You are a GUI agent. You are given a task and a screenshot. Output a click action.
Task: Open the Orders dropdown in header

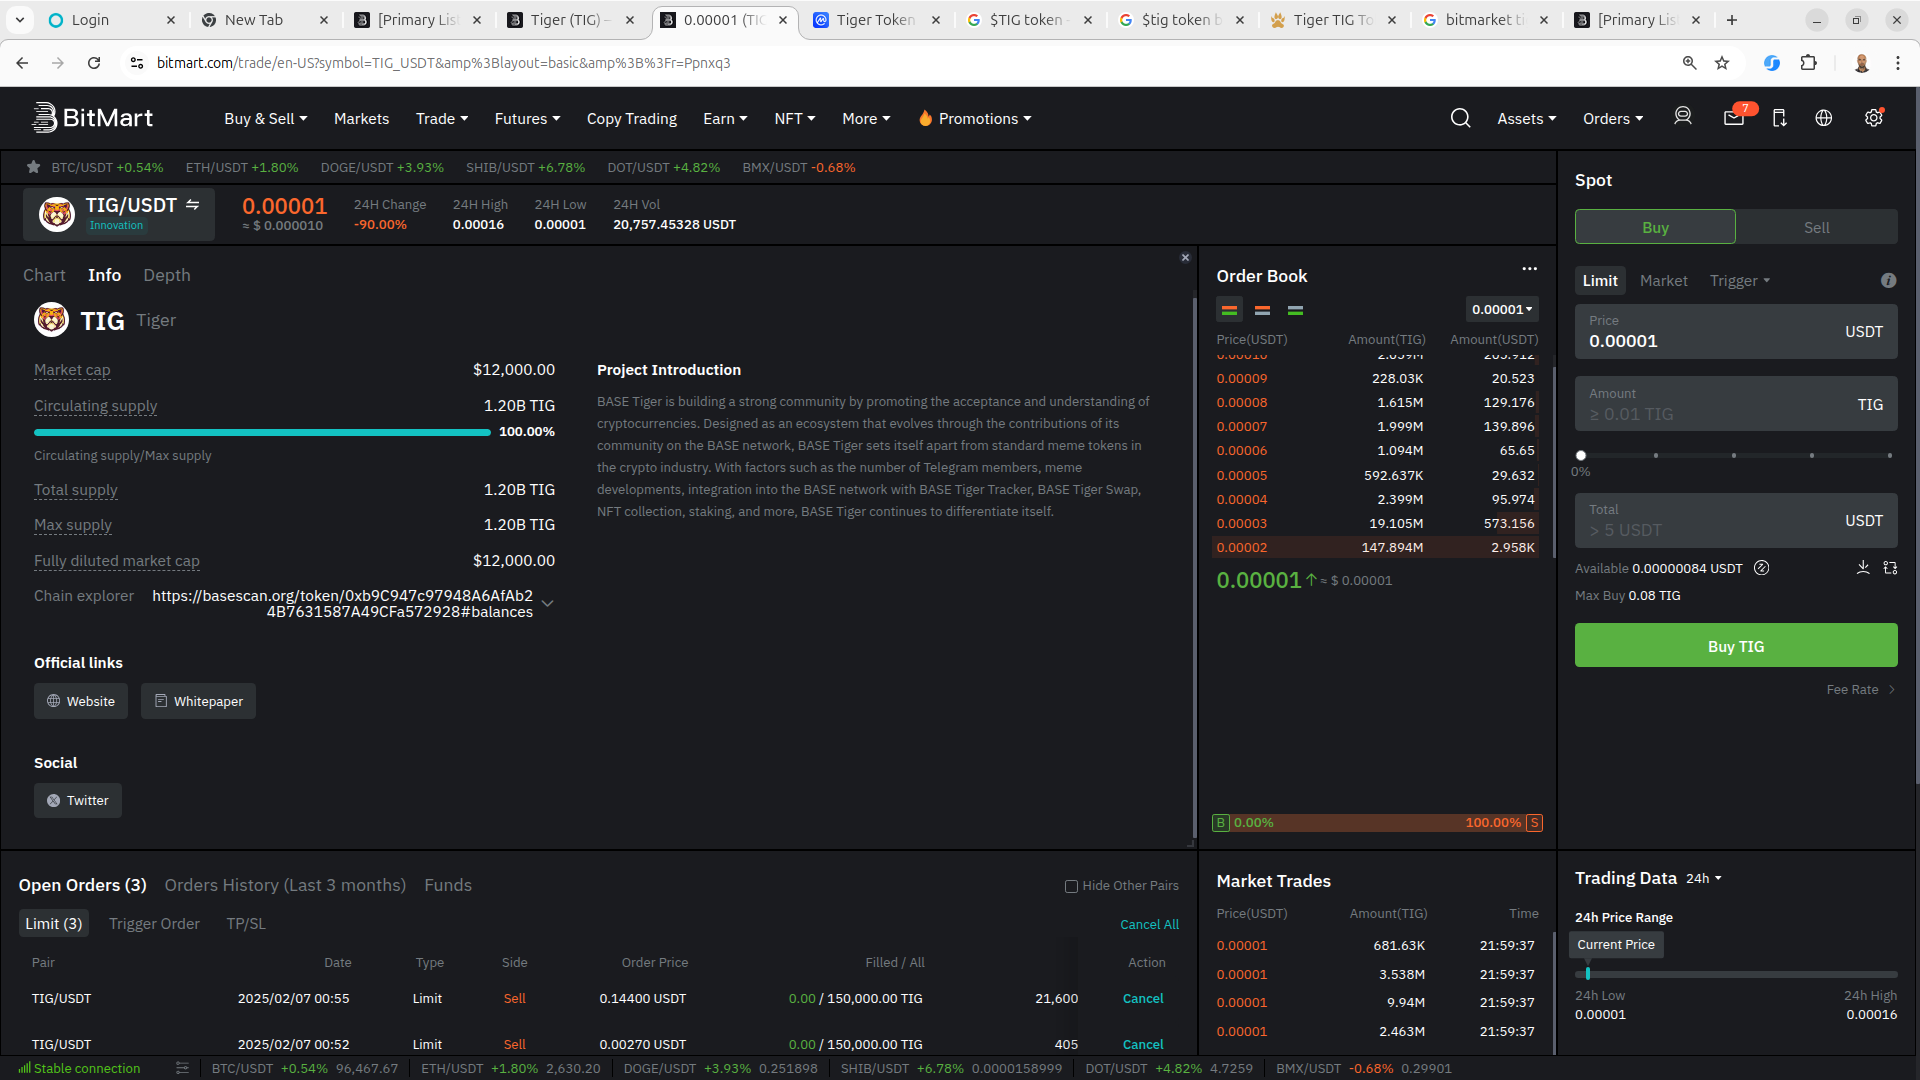pyautogui.click(x=1612, y=118)
